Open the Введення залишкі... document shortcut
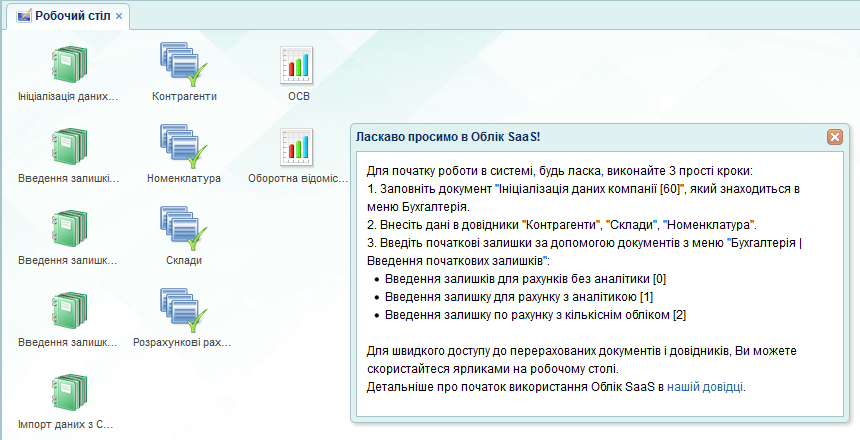Image resolution: width=860 pixels, height=440 pixels. pyautogui.click(x=69, y=147)
